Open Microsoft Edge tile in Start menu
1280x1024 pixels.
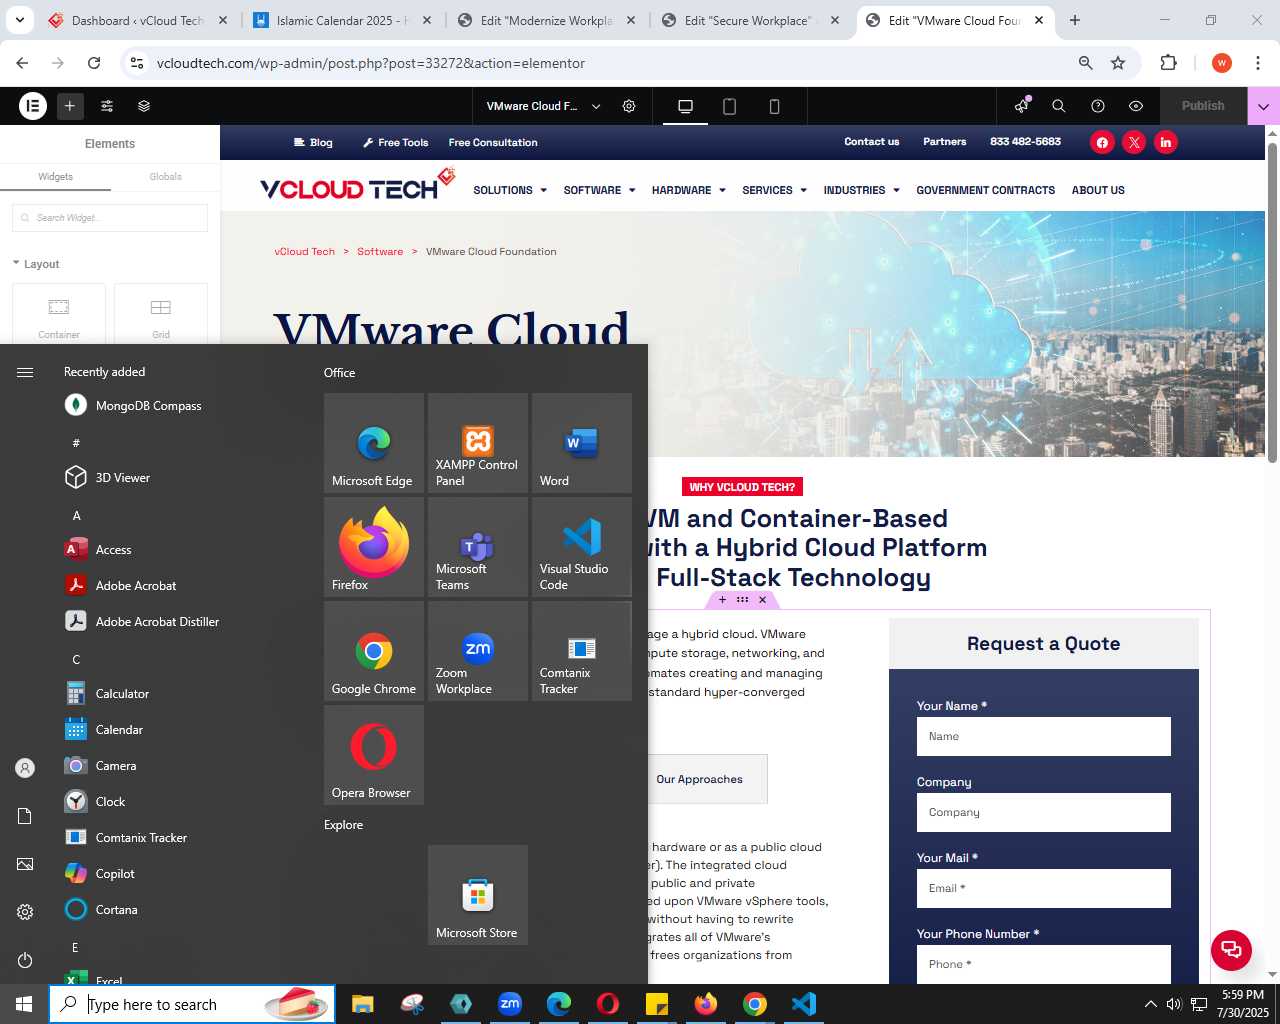point(374,443)
